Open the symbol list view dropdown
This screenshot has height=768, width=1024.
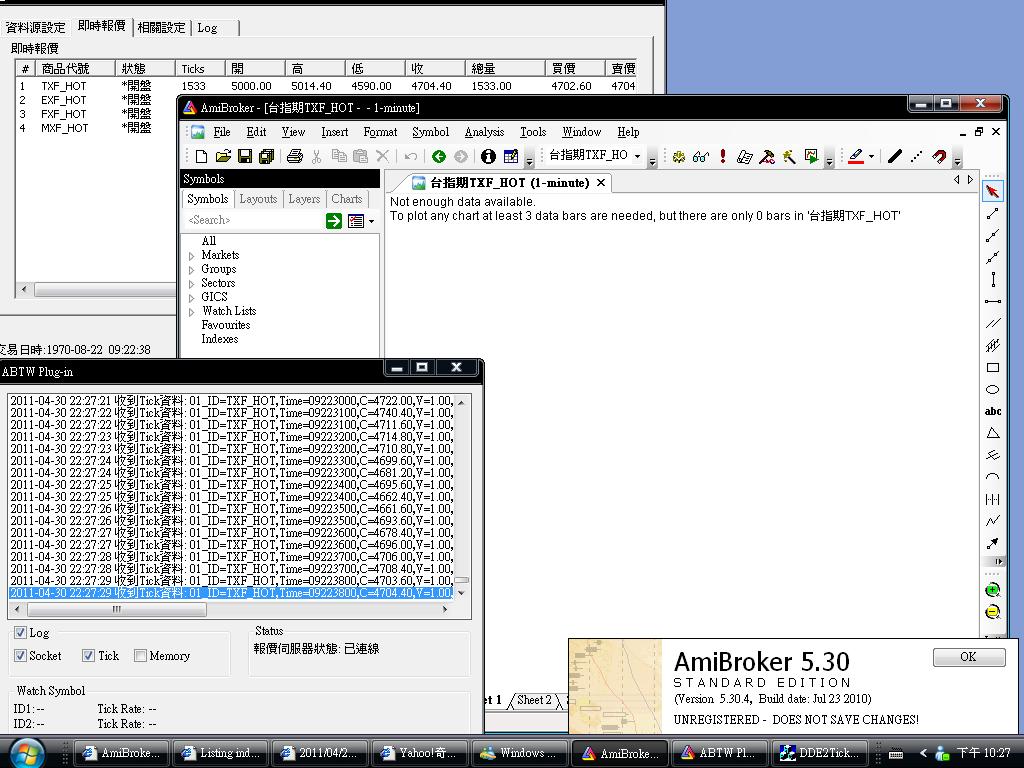[x=372, y=221]
